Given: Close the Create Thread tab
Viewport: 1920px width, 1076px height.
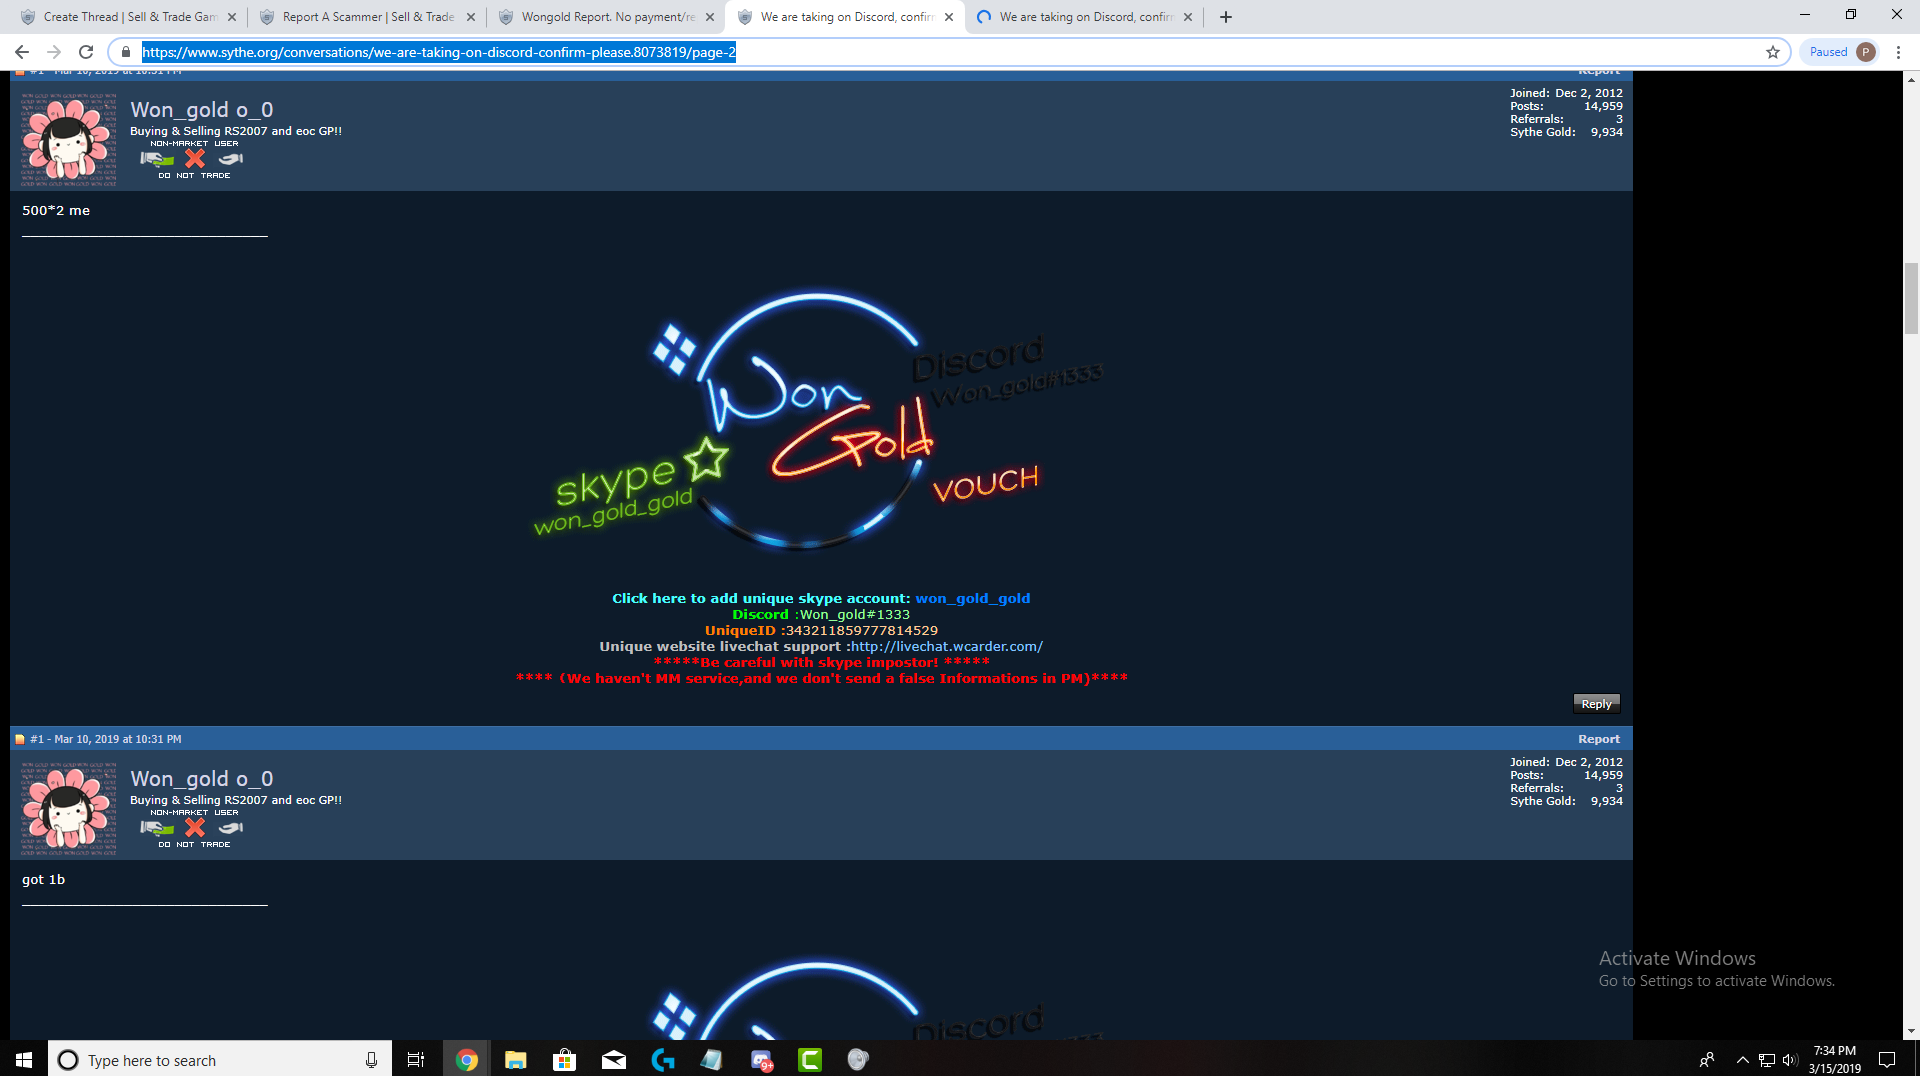Looking at the screenshot, I should click(x=232, y=17).
